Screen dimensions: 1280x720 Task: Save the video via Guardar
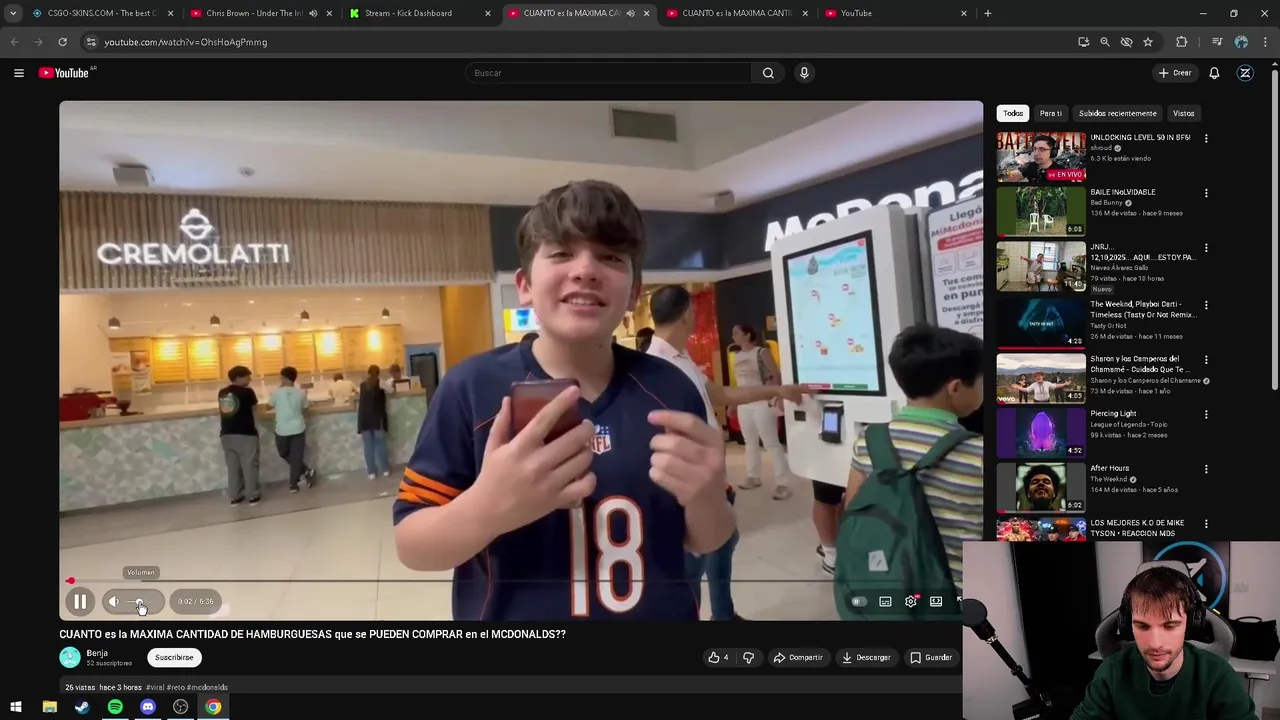pos(931,657)
